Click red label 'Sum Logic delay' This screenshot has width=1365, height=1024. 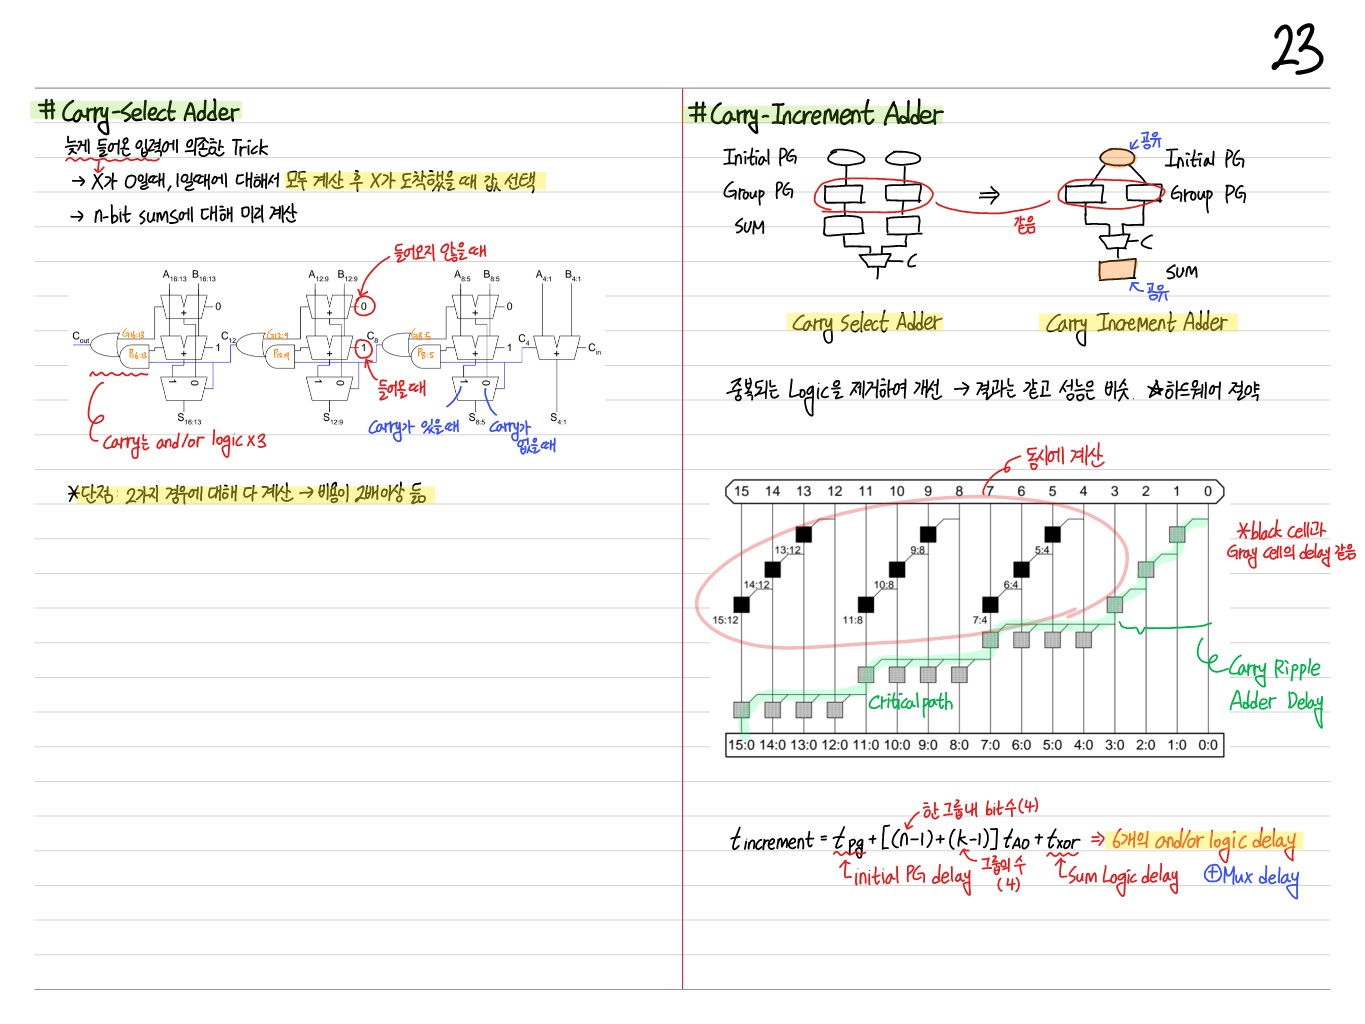point(1123,876)
